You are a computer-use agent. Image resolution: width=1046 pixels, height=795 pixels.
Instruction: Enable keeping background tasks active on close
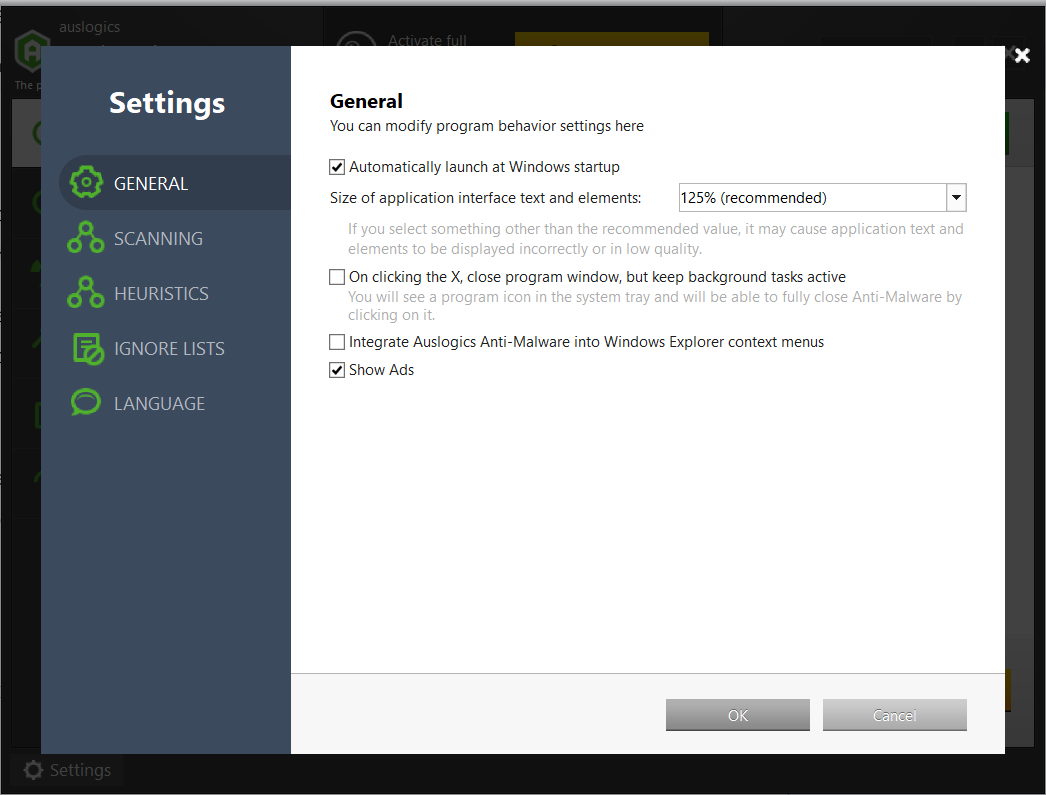pos(337,277)
